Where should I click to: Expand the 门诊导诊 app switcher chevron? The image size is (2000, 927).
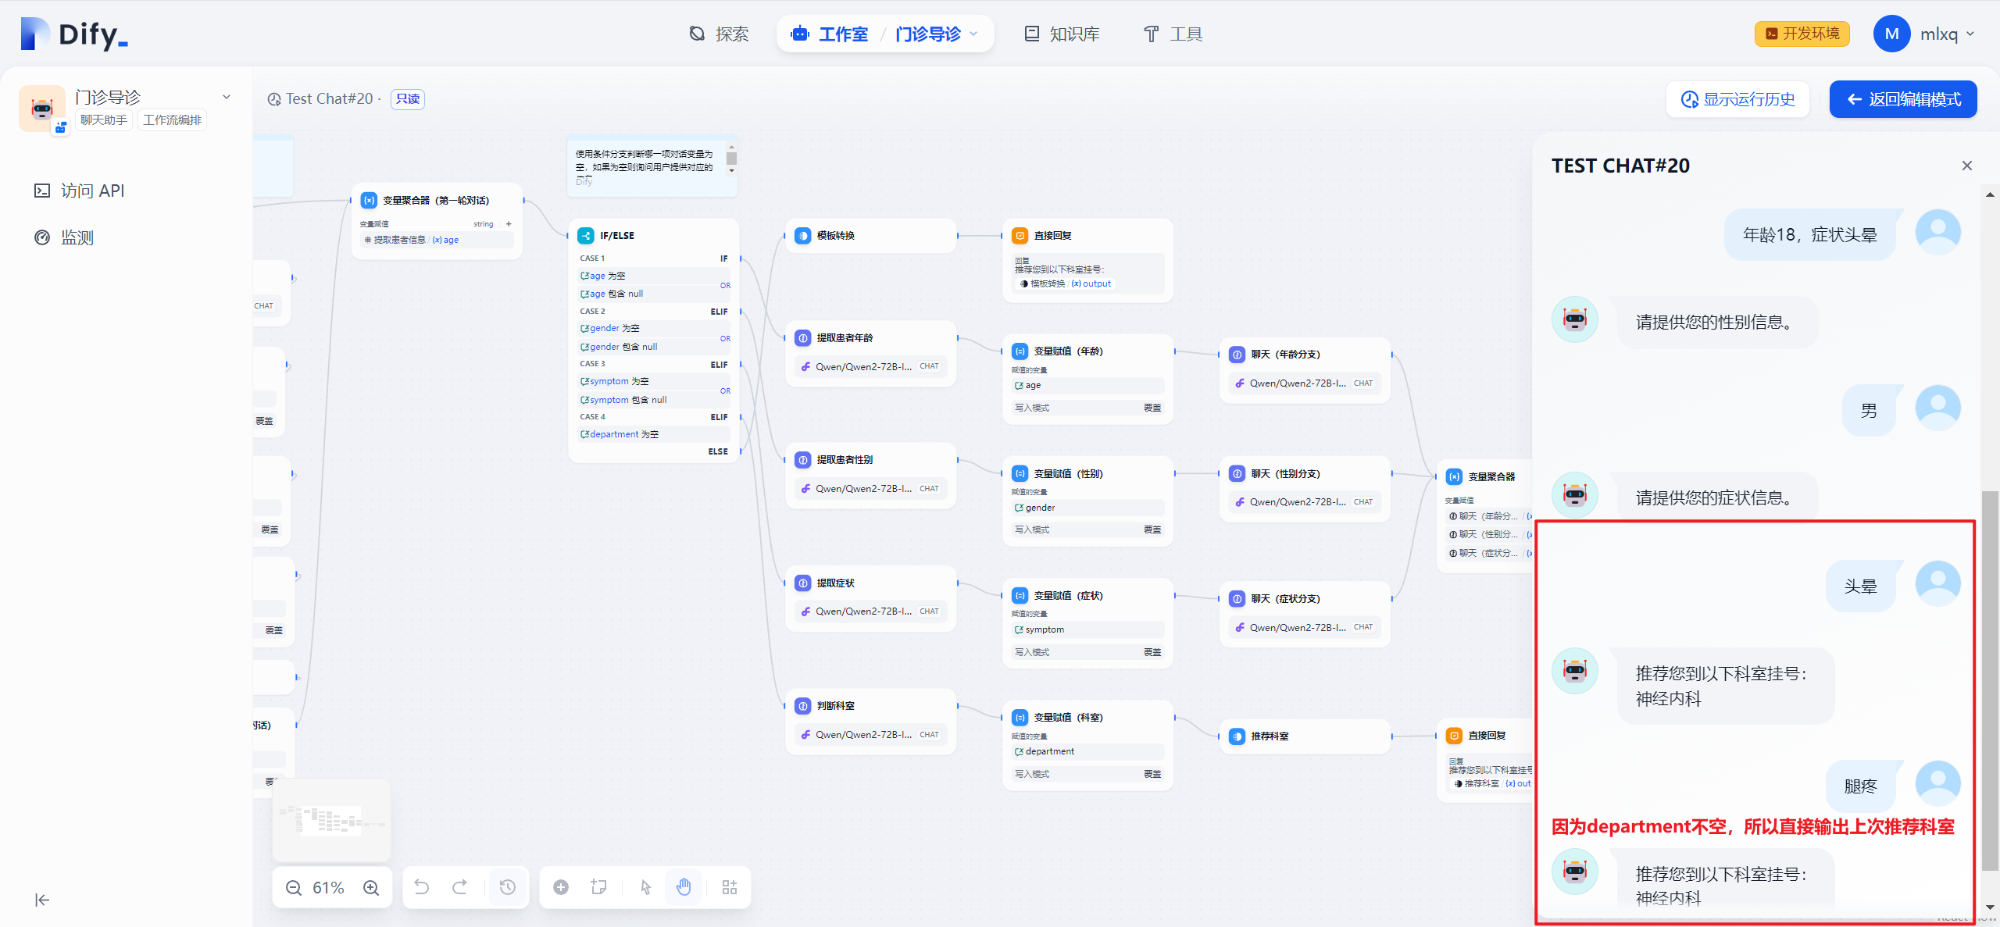coord(227,96)
